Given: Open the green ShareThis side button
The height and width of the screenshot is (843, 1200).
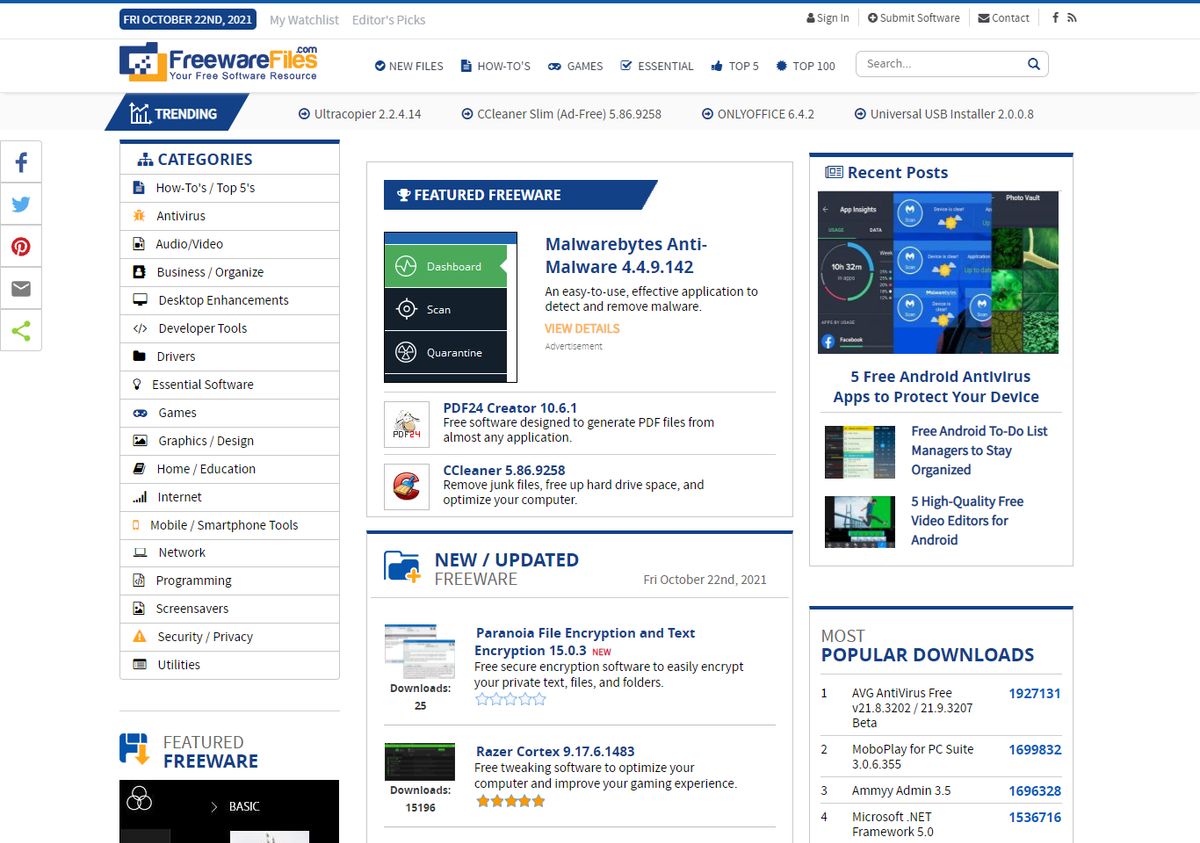Looking at the screenshot, I should pyautogui.click(x=21, y=331).
